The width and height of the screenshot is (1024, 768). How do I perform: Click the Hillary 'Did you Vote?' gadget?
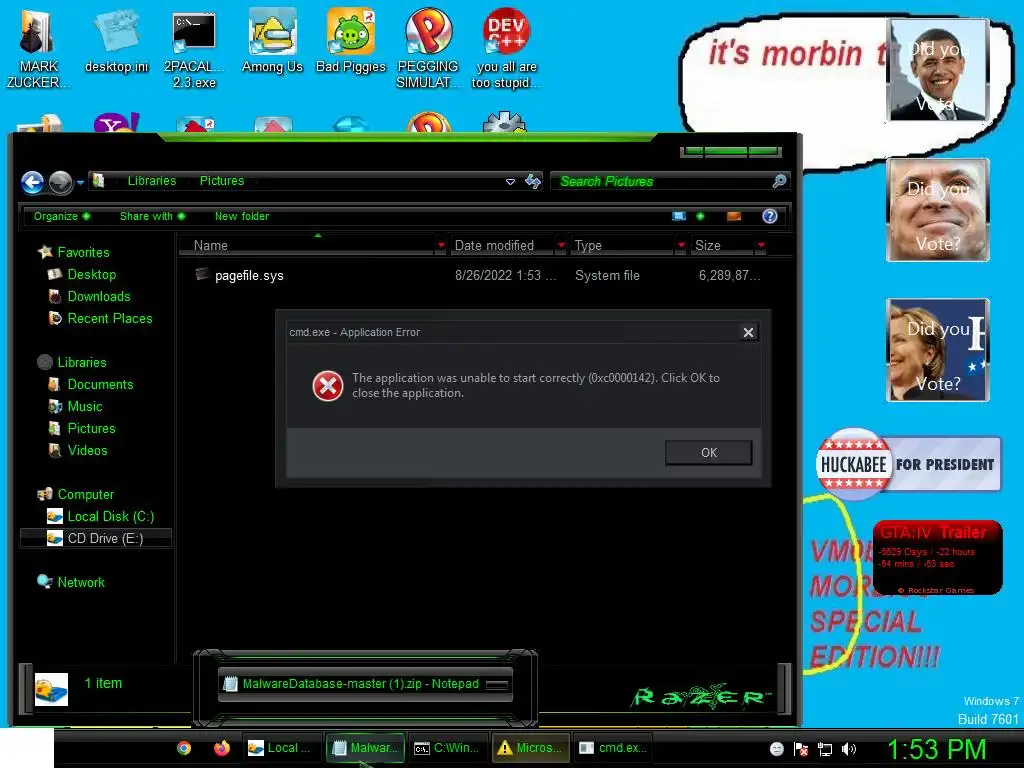pyautogui.click(x=938, y=350)
